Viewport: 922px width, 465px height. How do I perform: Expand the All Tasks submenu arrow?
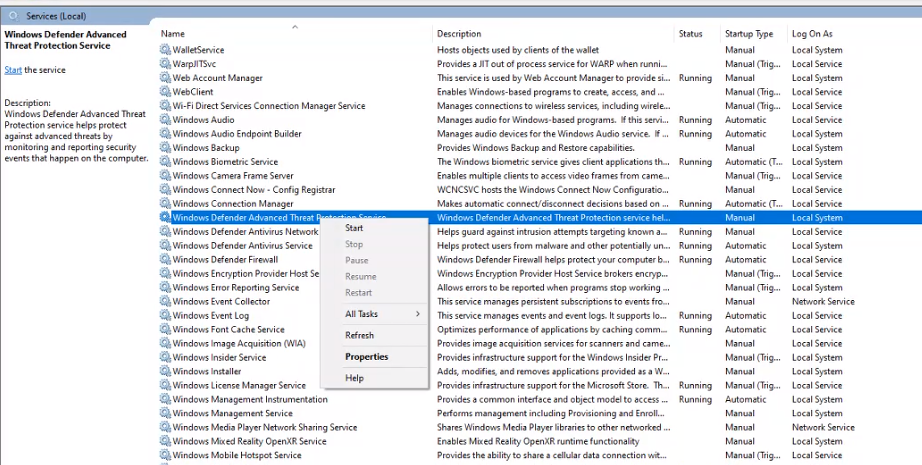coord(417,314)
